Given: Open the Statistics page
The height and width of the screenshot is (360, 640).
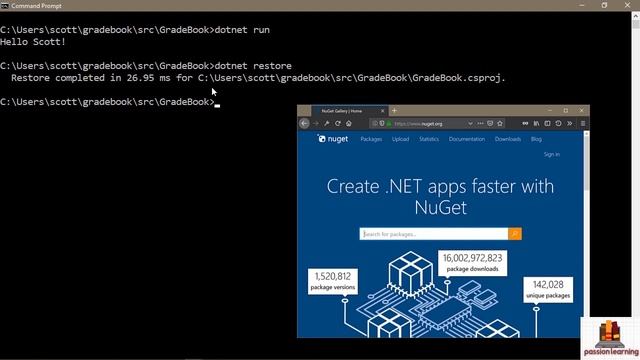Looking at the screenshot, I should (429, 139).
